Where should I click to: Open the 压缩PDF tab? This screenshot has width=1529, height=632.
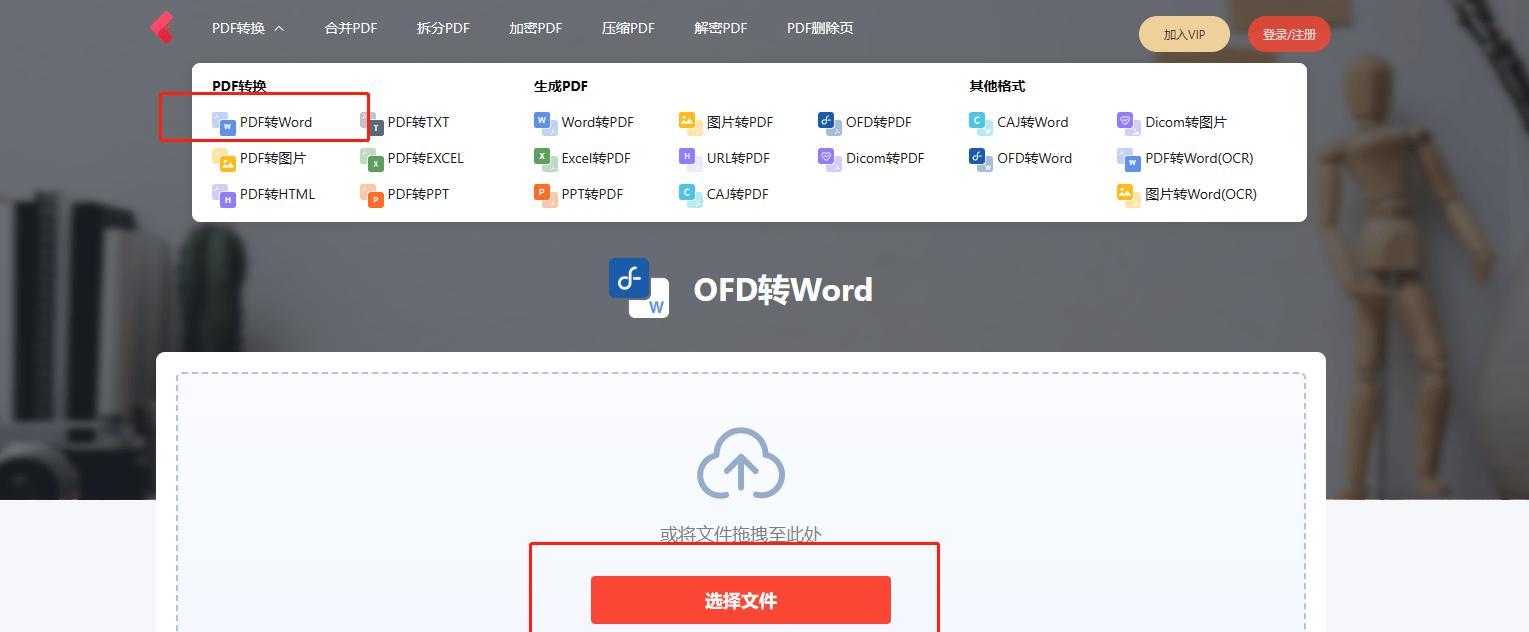pos(628,28)
